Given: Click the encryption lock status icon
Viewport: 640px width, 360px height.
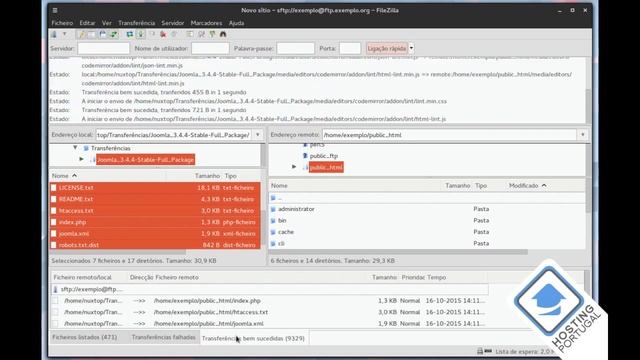Looking at the screenshot, I should 480,351.
